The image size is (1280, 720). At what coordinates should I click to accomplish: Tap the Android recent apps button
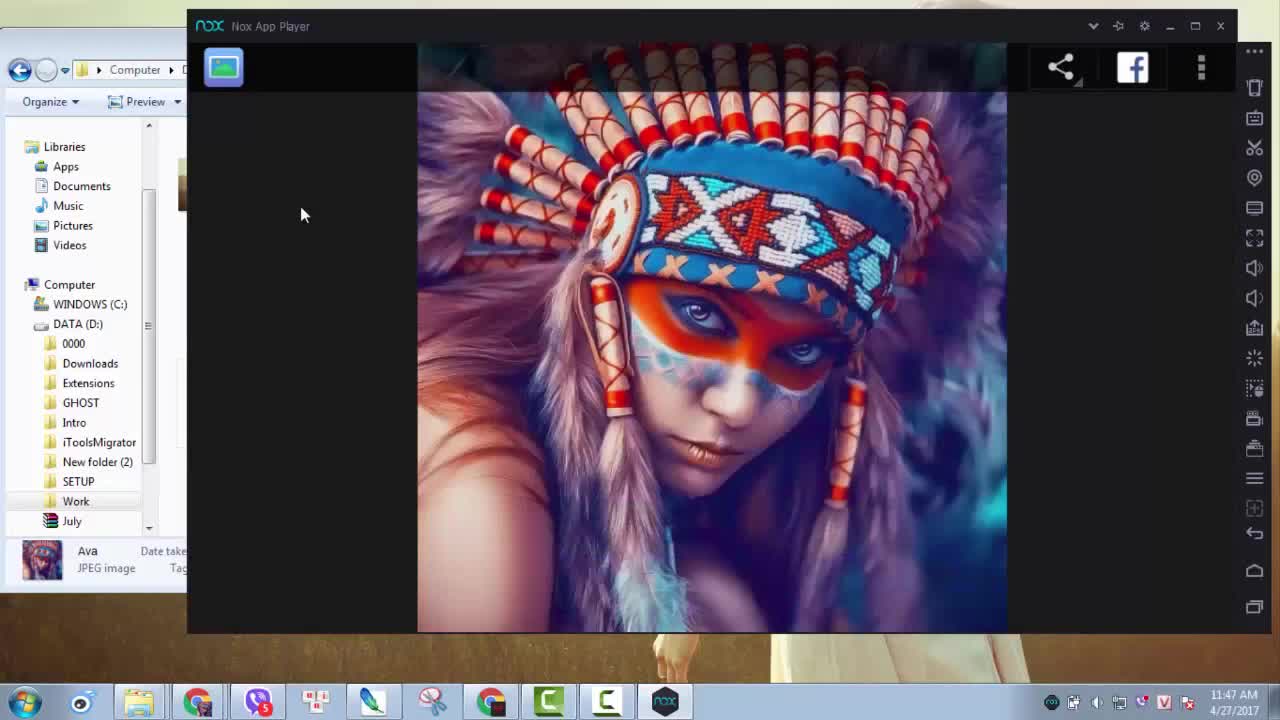click(x=1254, y=607)
